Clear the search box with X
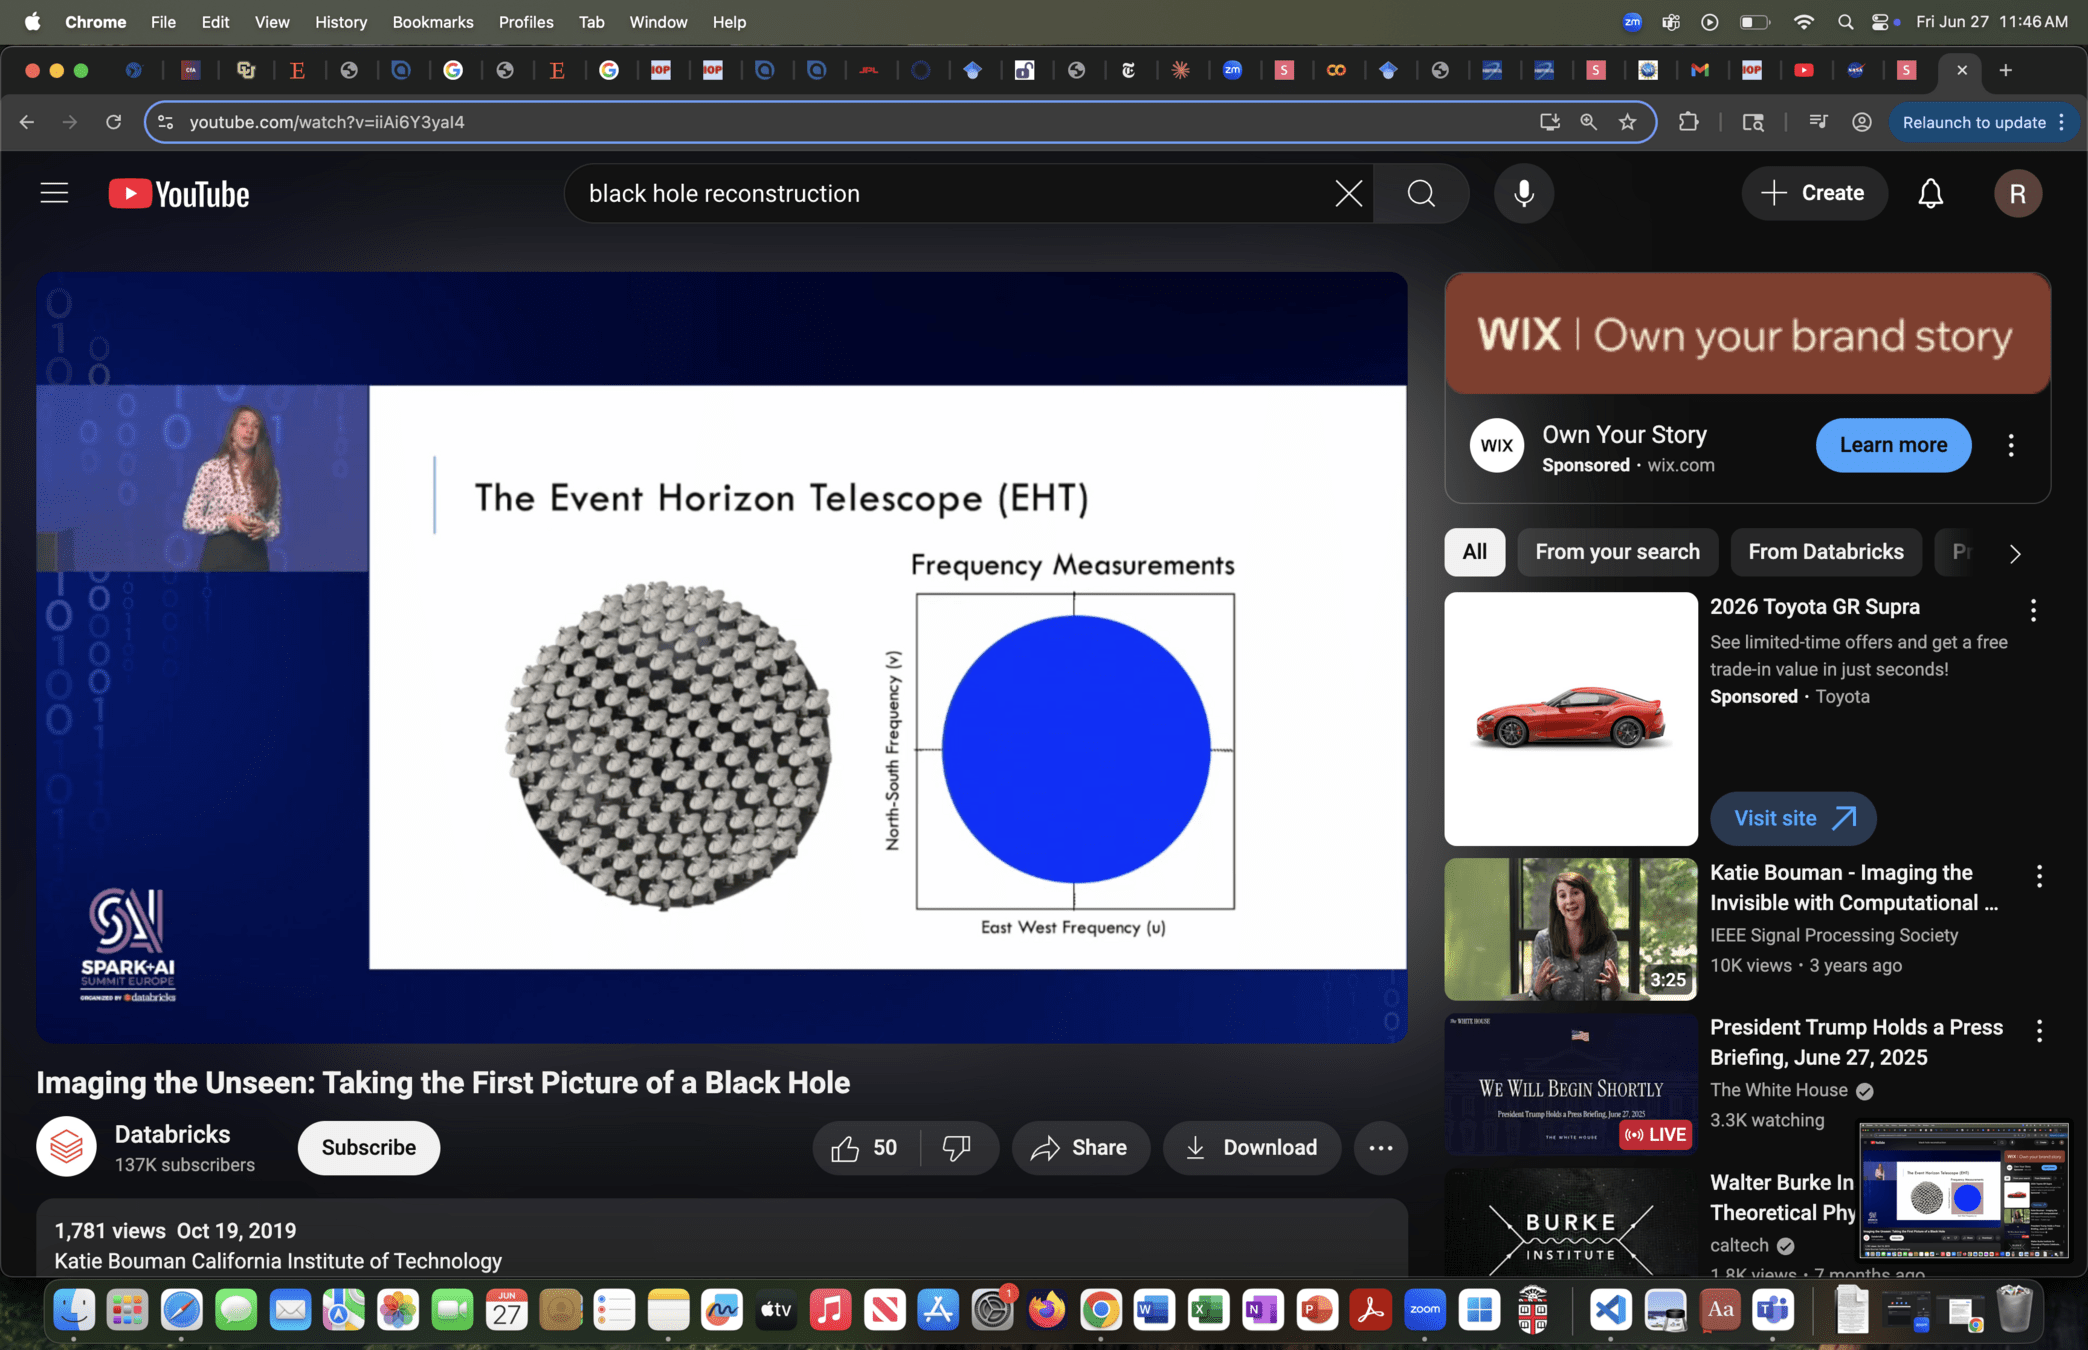Viewport: 2088px width, 1350px height. (x=1348, y=193)
